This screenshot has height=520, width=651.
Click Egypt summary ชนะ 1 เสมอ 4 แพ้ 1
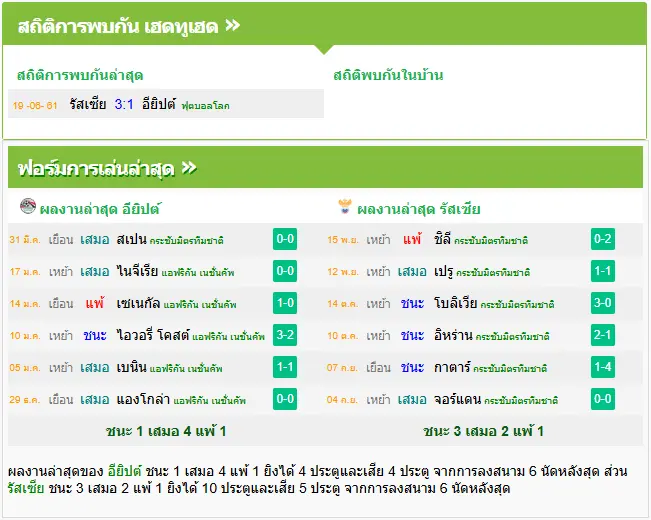click(x=166, y=431)
